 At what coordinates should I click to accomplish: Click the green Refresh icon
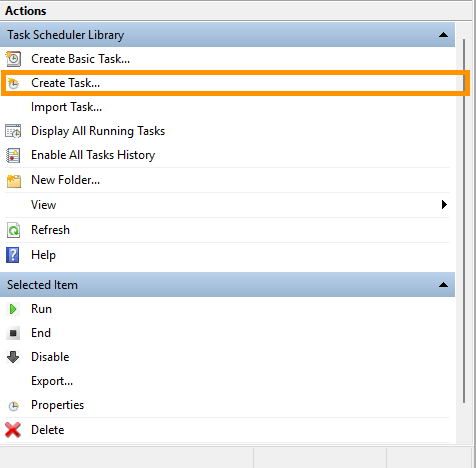tap(13, 230)
